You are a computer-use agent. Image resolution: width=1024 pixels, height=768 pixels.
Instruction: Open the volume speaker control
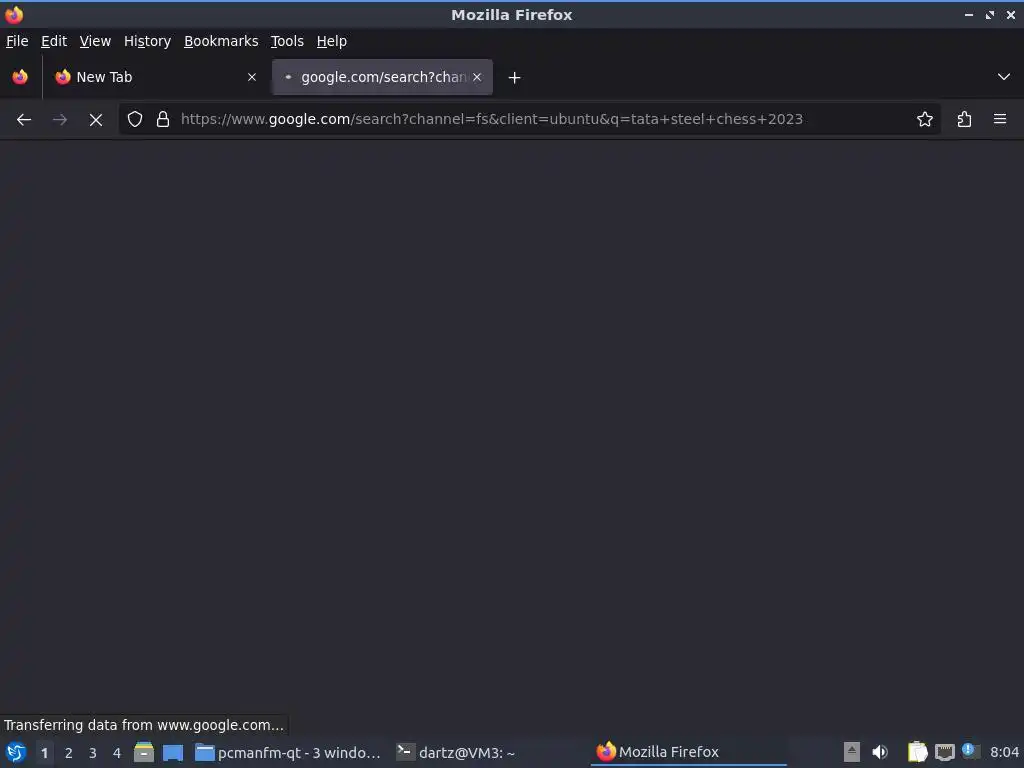pos(880,752)
